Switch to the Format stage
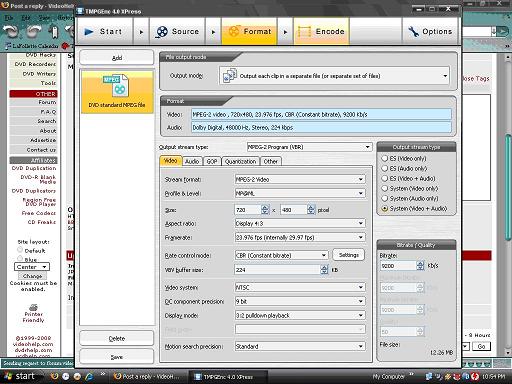The height and width of the screenshot is (384, 512). pyautogui.click(x=249, y=31)
